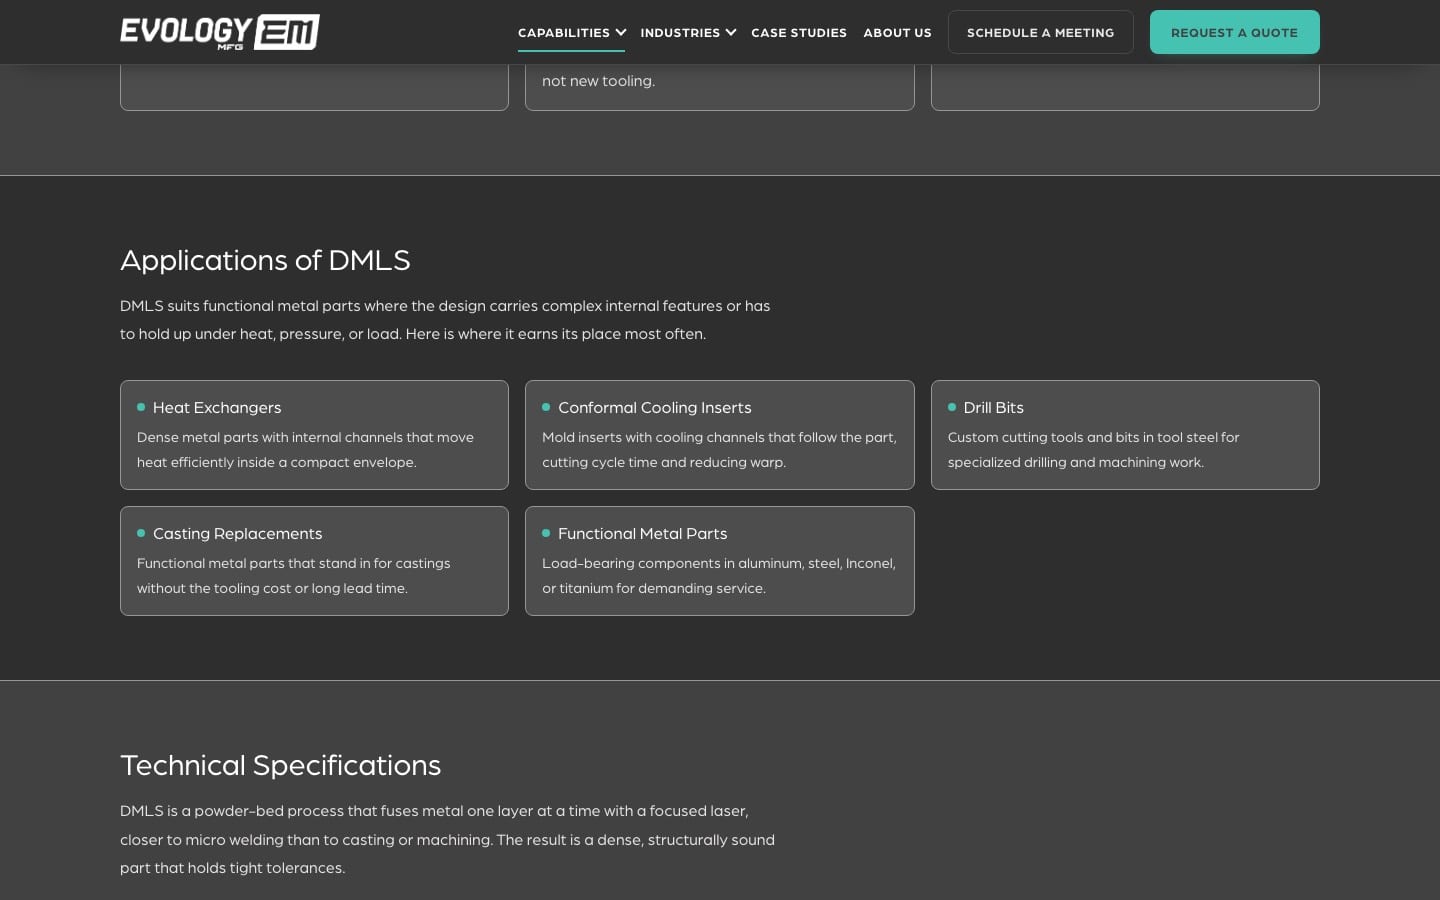Image resolution: width=1440 pixels, height=900 pixels.
Task: Click the Functional Metal Parts description about load-bearing components
Action: click(718, 576)
